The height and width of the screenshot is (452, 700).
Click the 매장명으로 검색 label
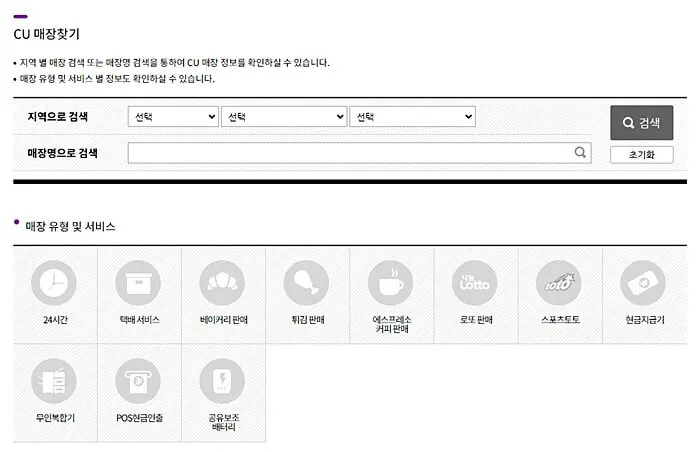click(x=62, y=153)
